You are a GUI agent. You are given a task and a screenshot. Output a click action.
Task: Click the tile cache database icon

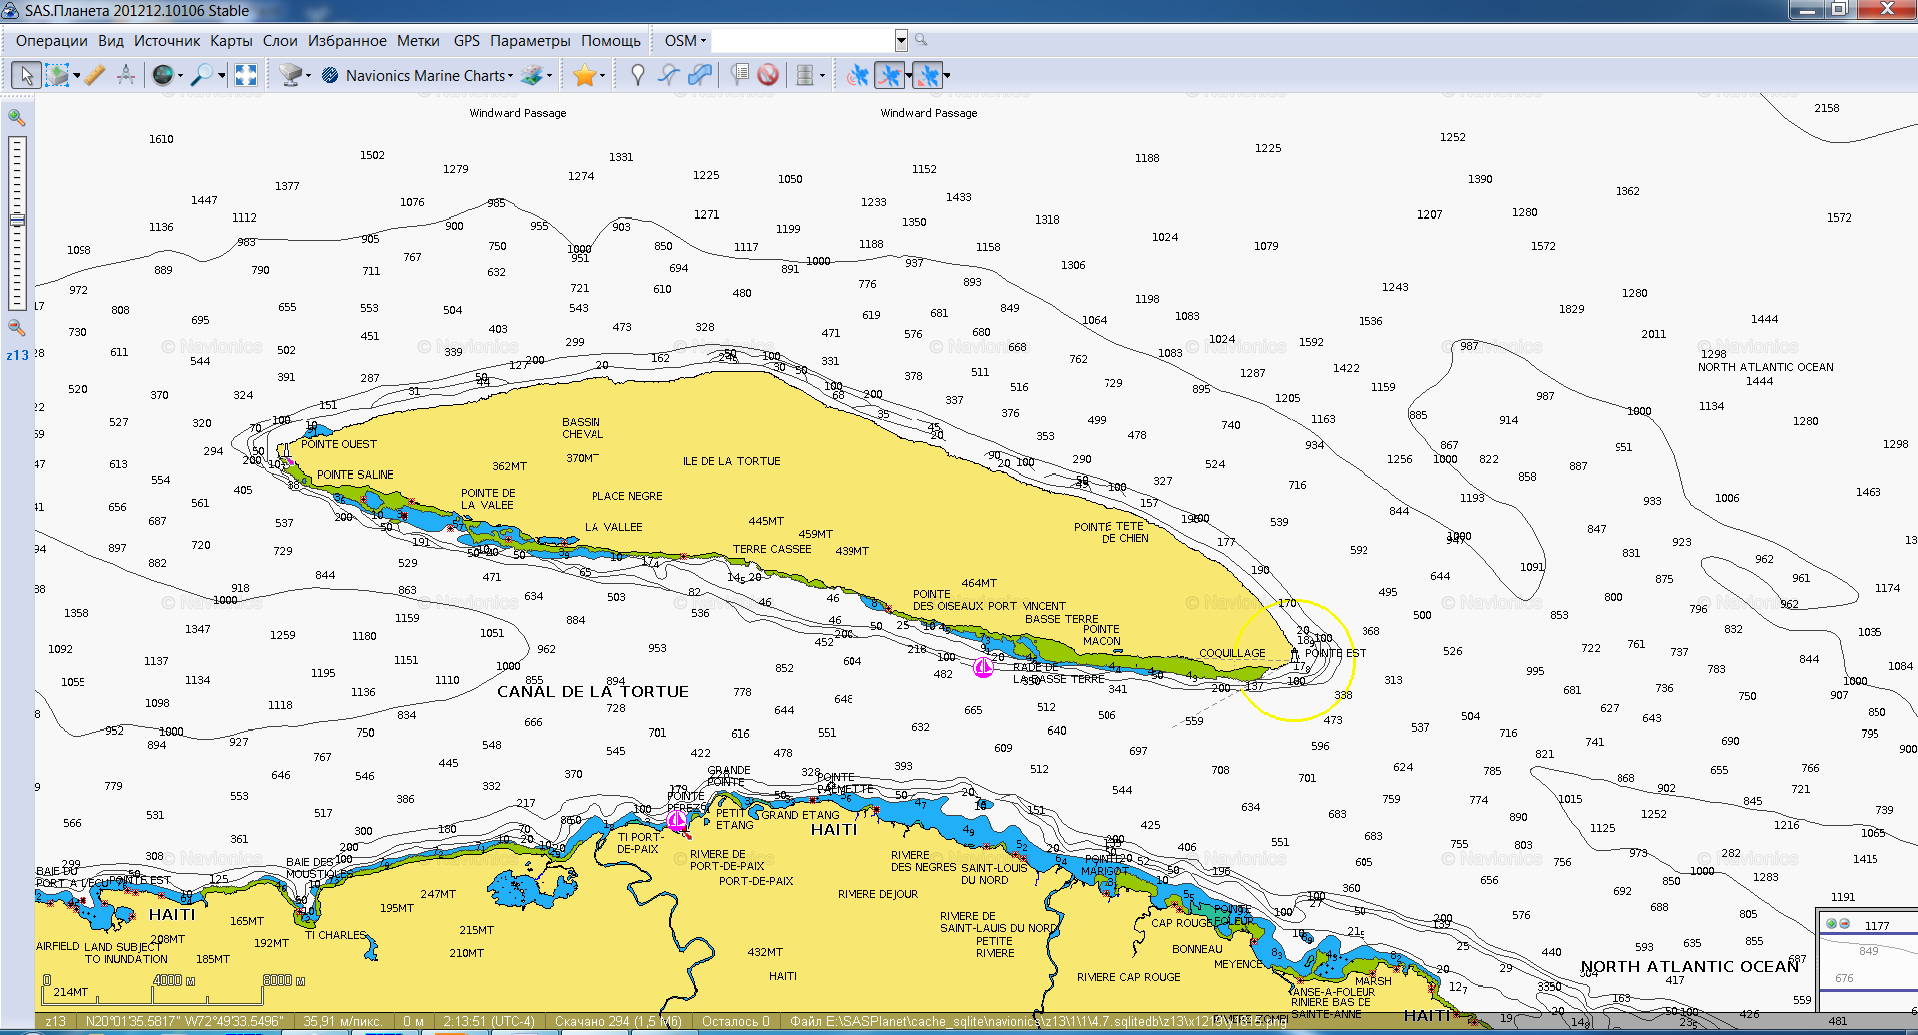coord(805,75)
